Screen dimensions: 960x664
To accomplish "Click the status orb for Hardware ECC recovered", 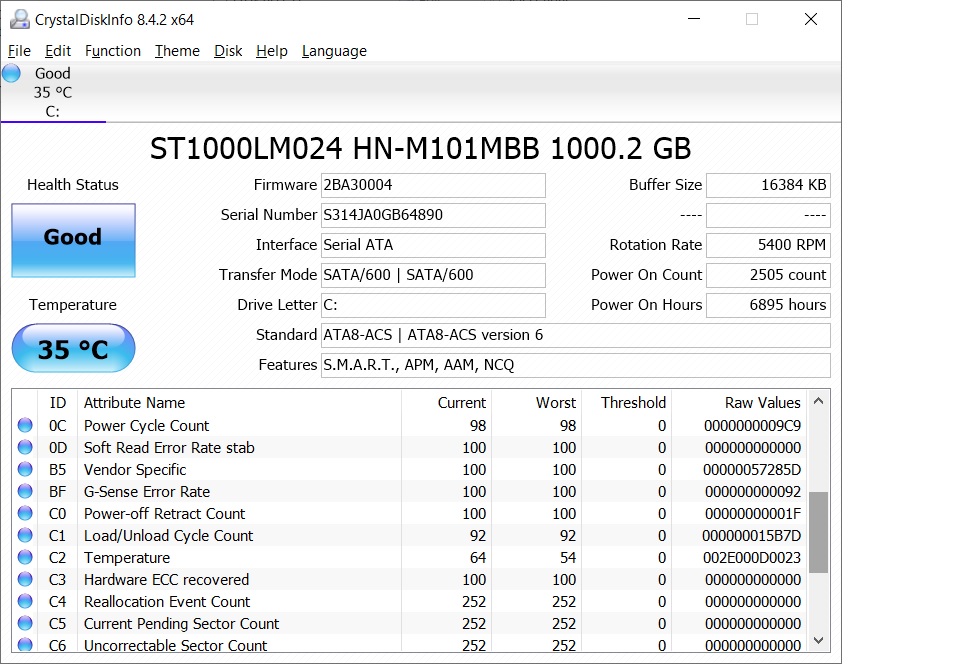I will pyautogui.click(x=25, y=579).
